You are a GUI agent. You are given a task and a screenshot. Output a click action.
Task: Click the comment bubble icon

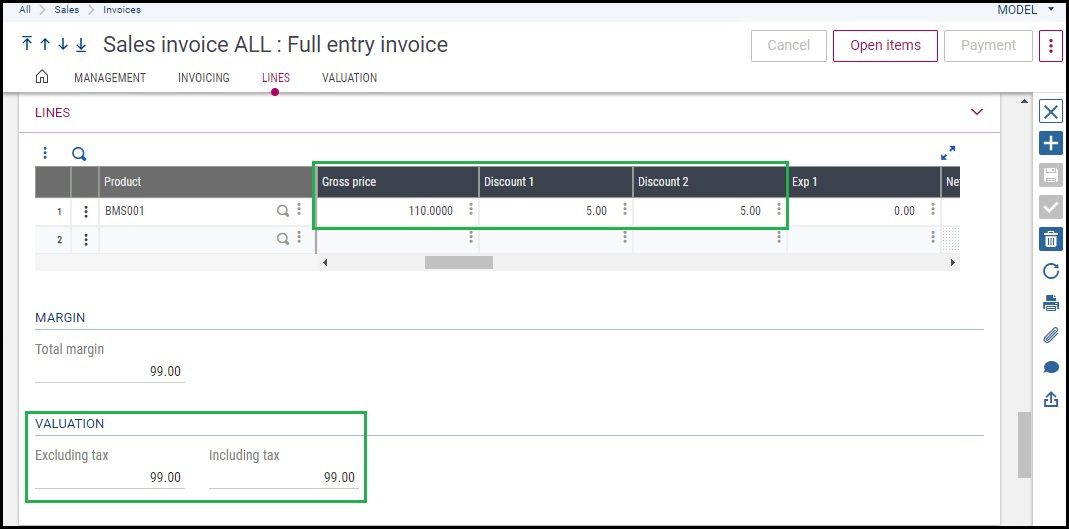click(1050, 367)
